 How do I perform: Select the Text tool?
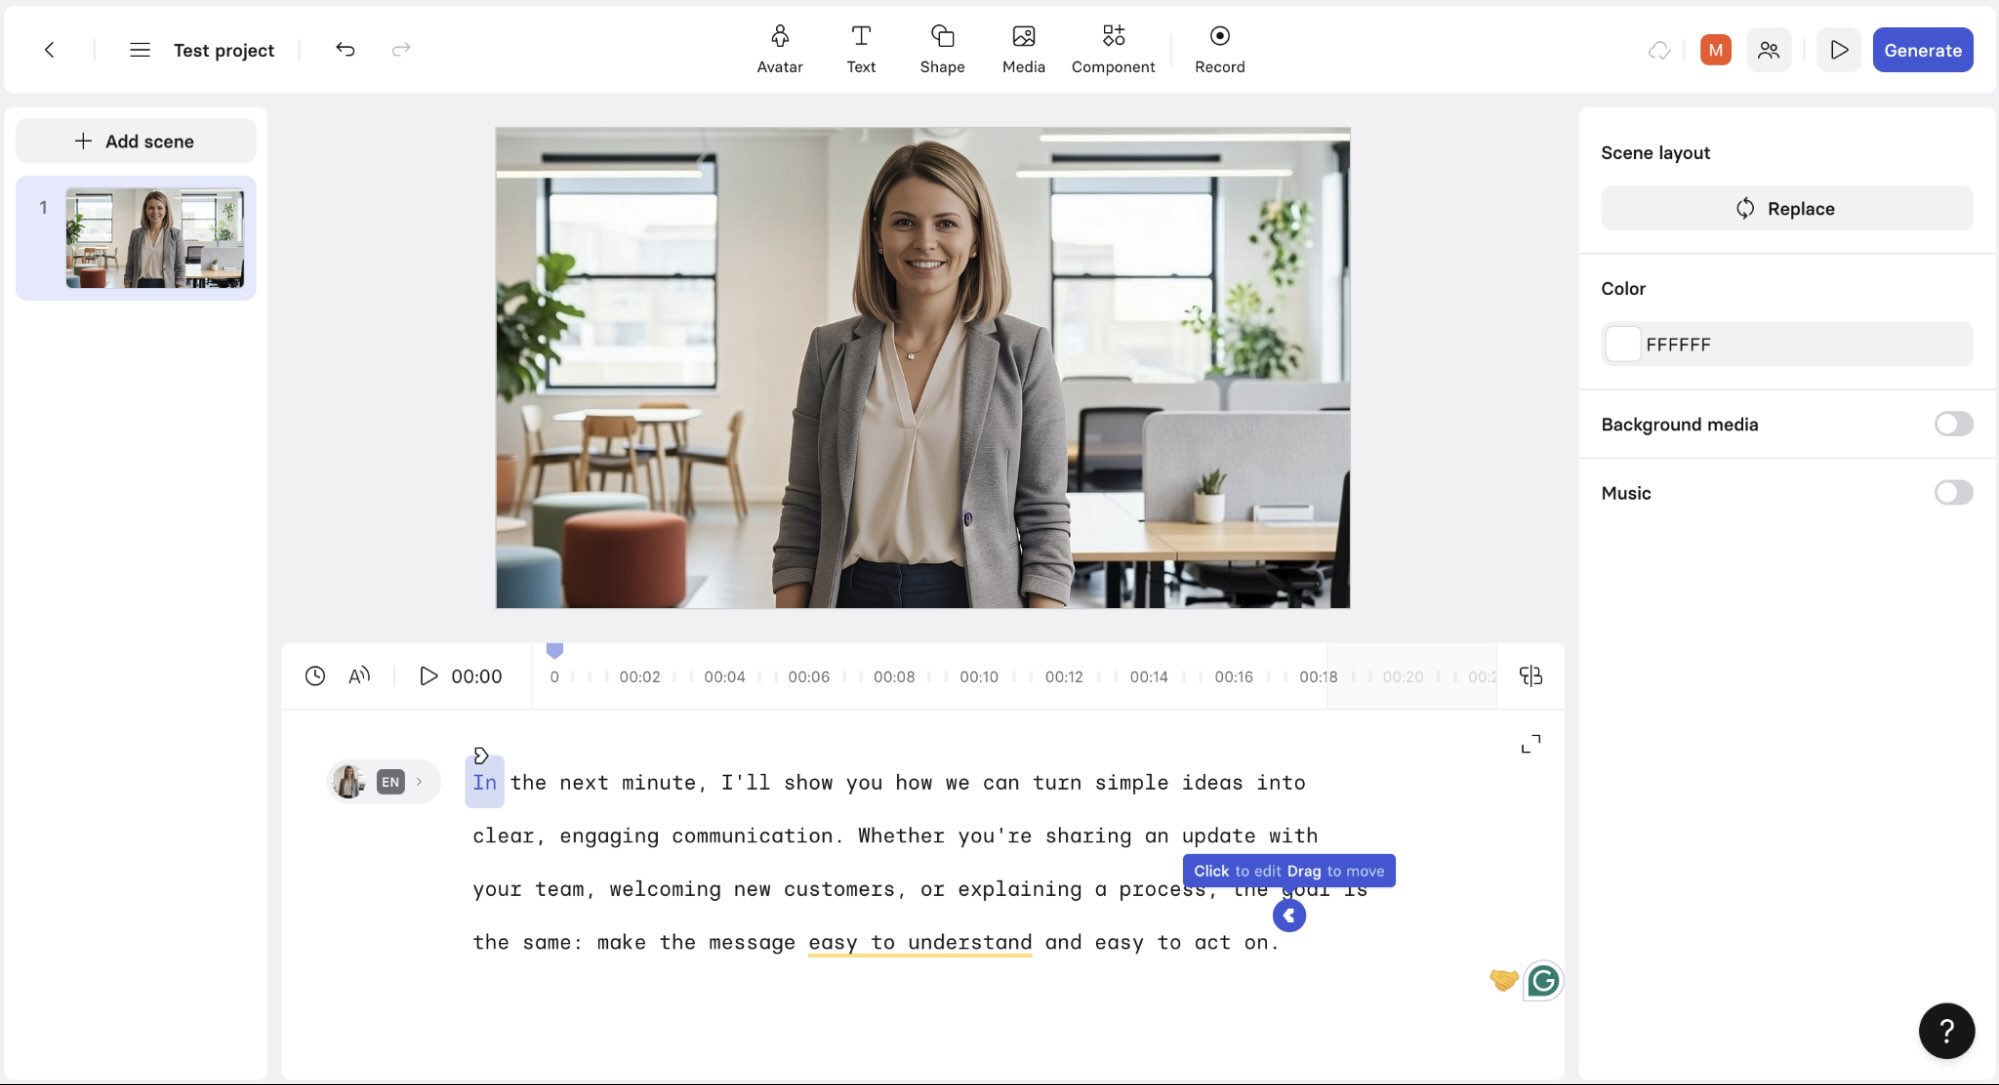click(860, 49)
